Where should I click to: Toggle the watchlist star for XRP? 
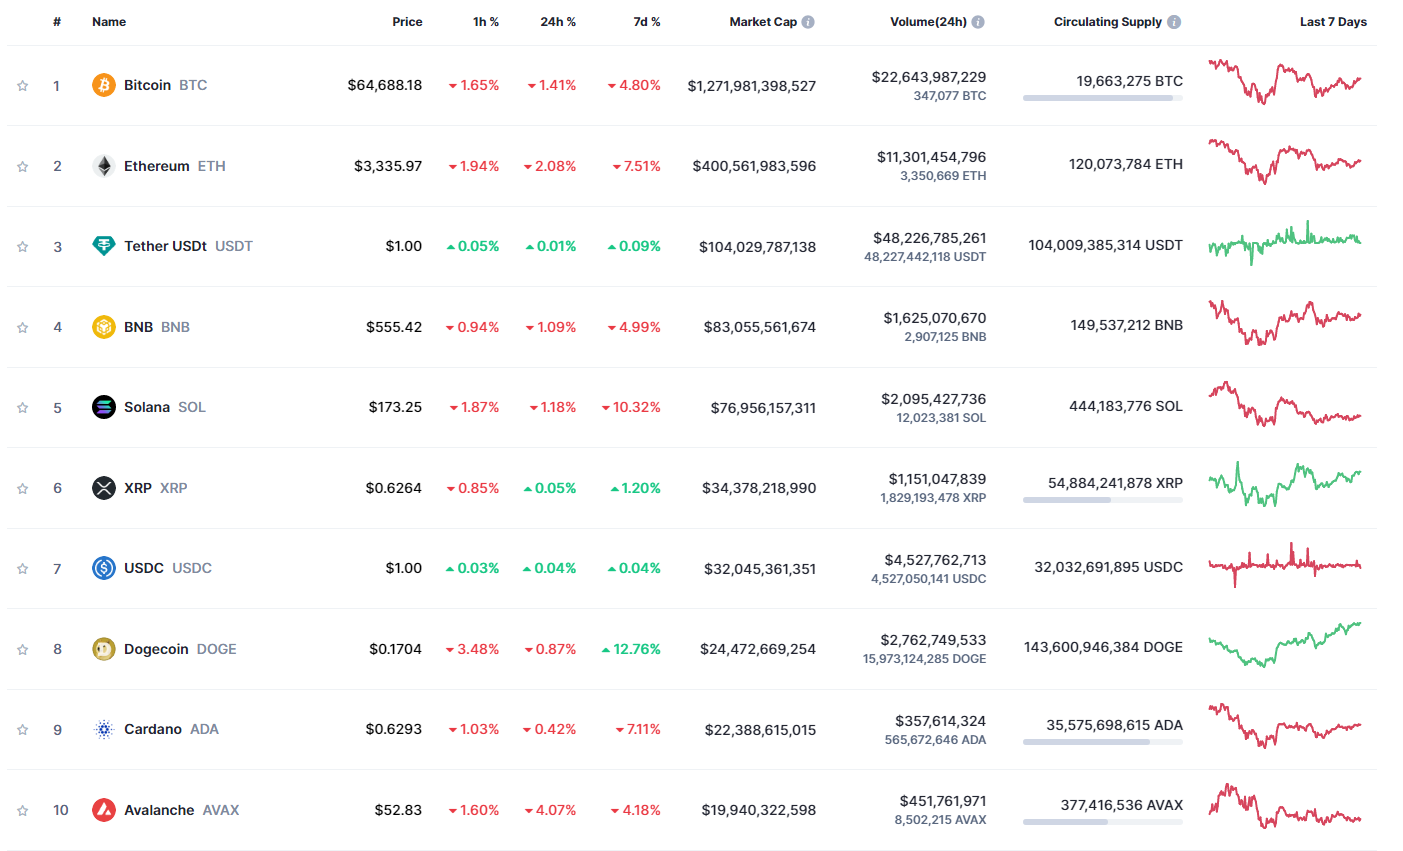(22, 488)
